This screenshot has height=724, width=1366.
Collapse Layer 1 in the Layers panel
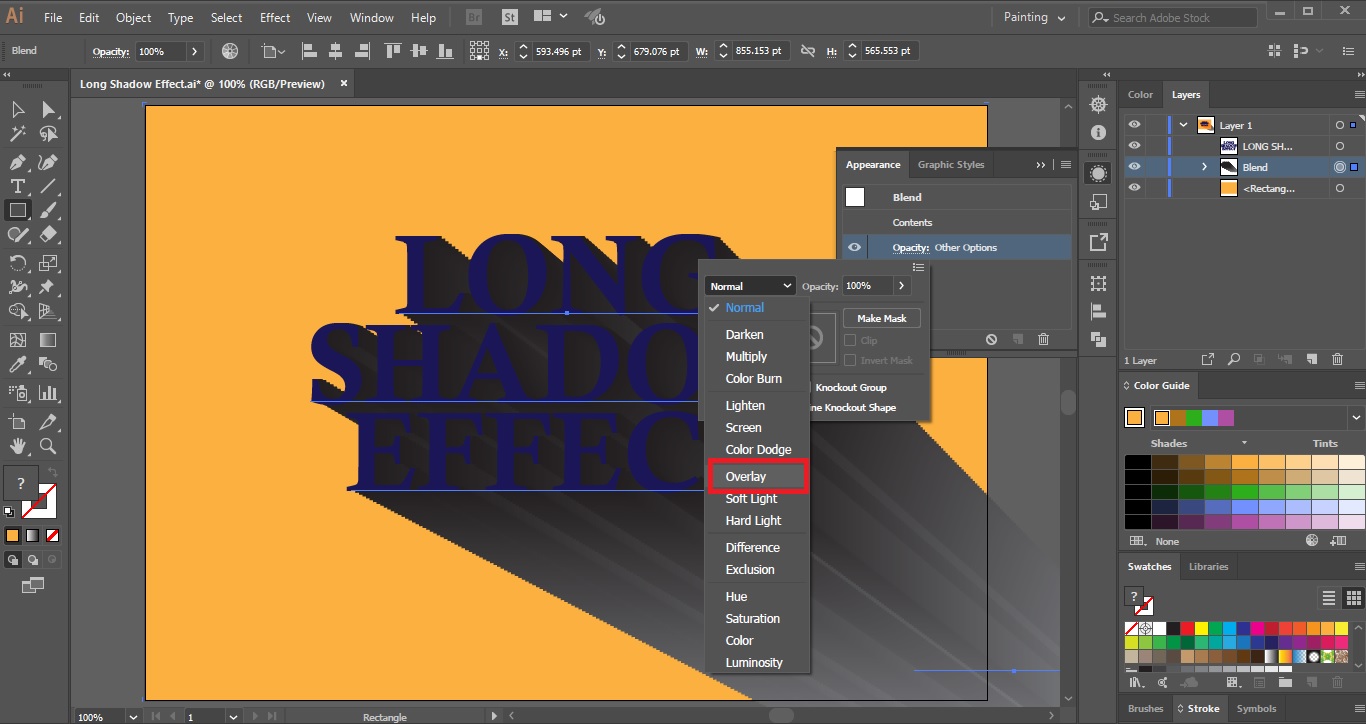[x=1183, y=124]
